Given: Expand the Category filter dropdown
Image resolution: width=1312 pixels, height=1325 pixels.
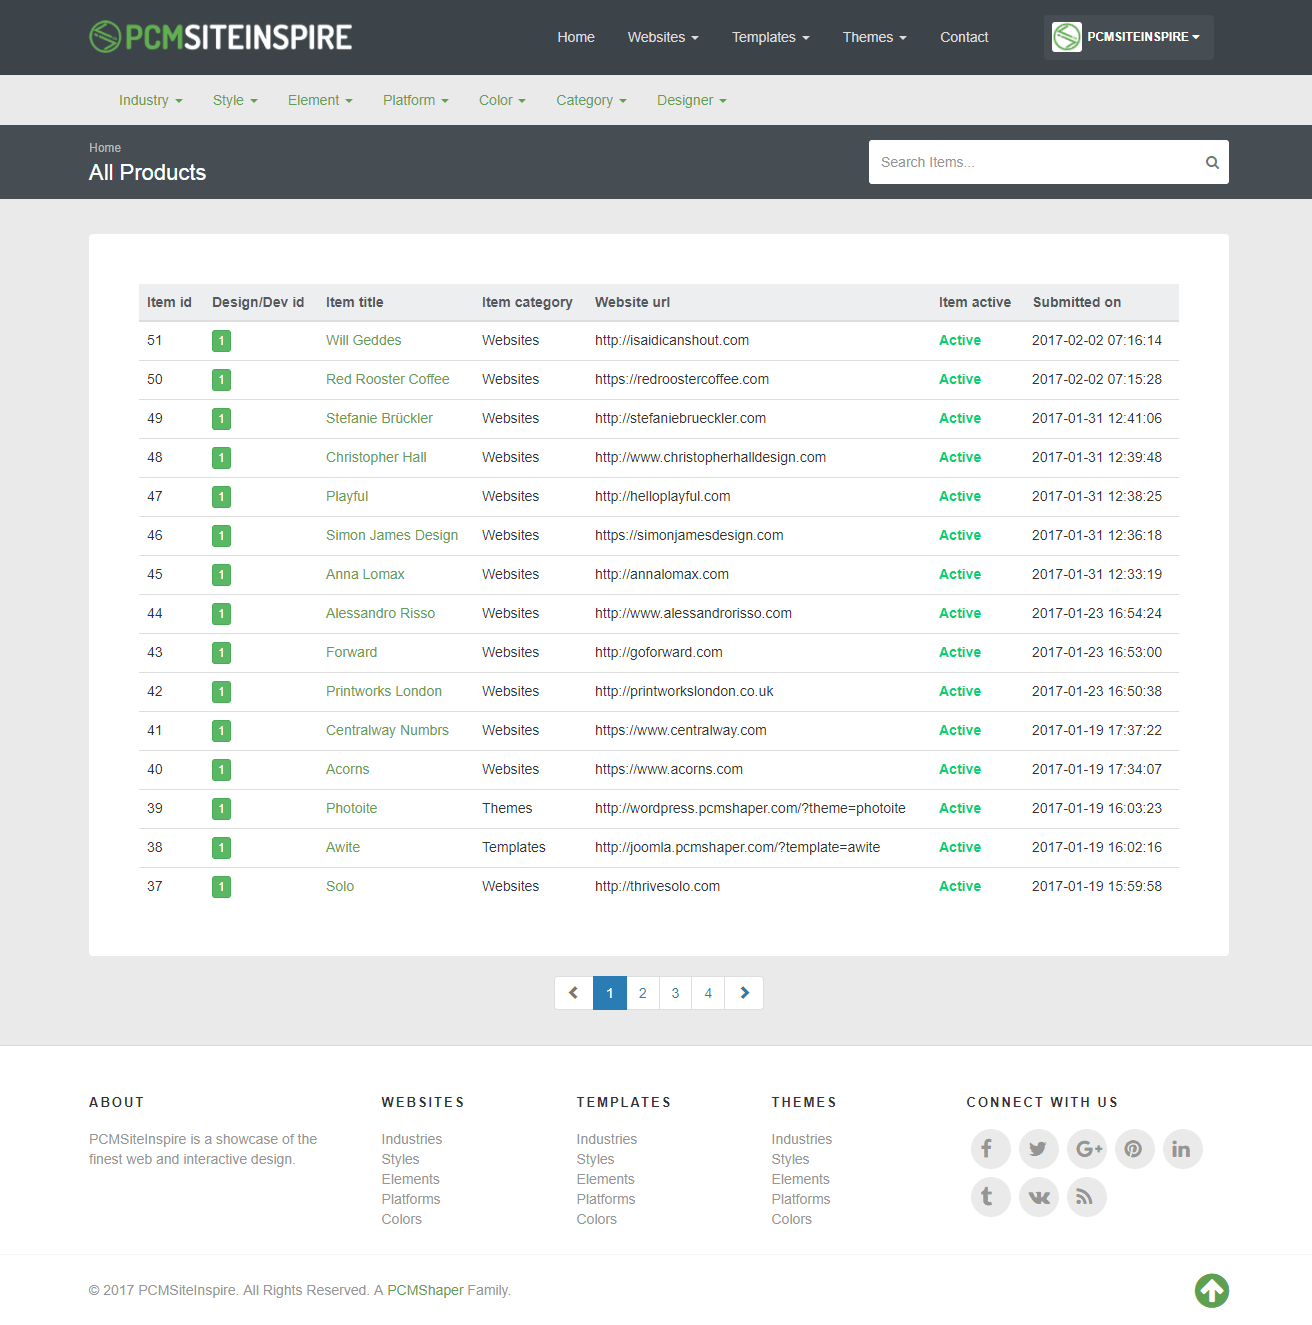Looking at the screenshot, I should click(591, 100).
